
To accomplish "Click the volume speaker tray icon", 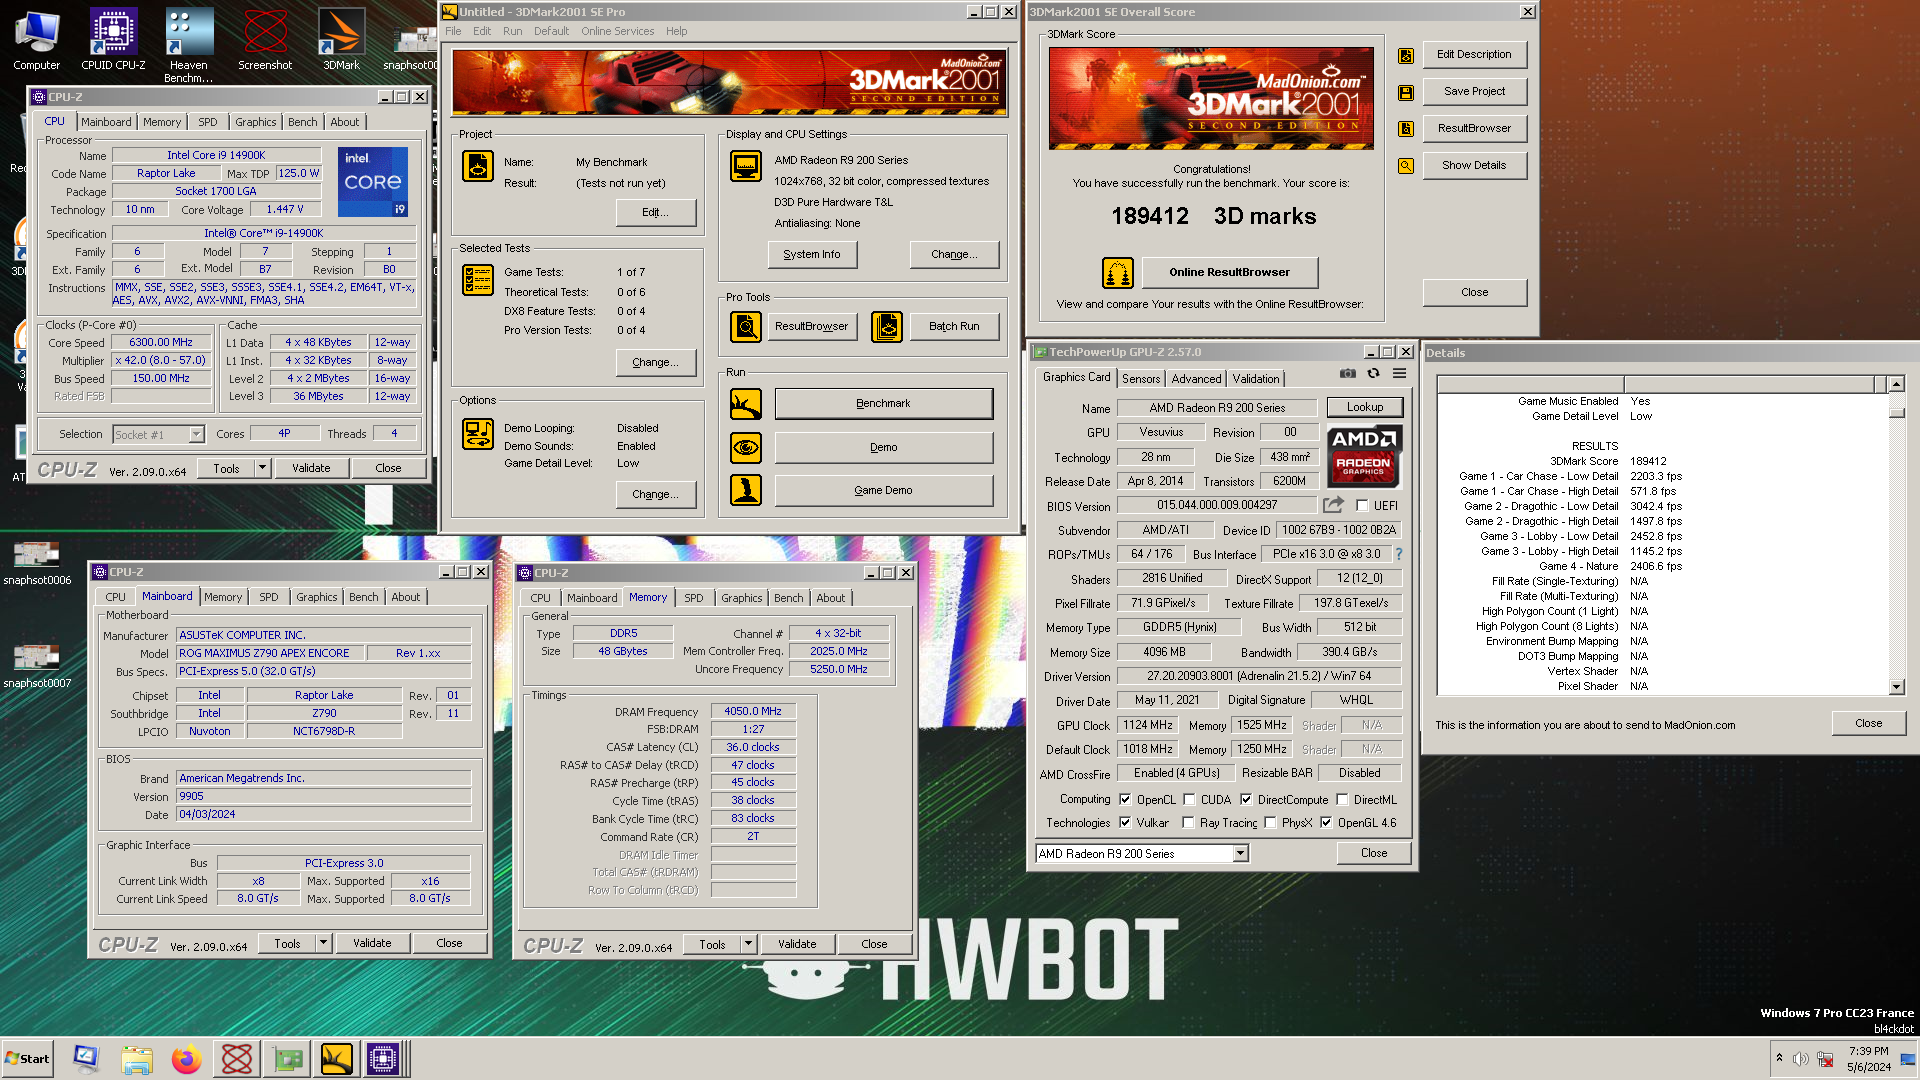I will click(1800, 1059).
